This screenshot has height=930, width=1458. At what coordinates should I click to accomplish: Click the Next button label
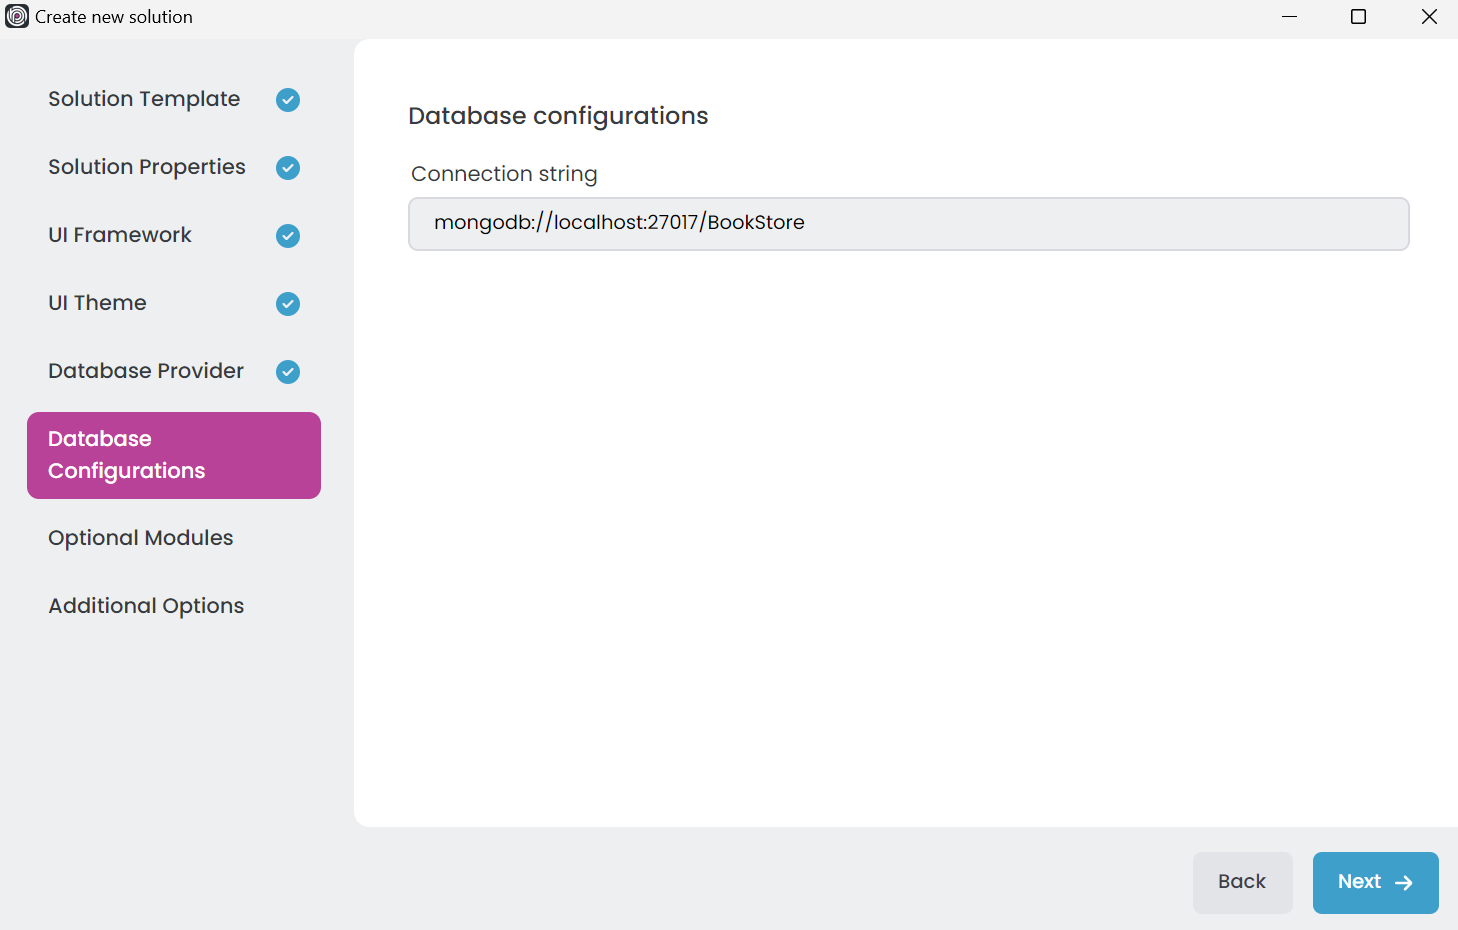(x=1359, y=882)
